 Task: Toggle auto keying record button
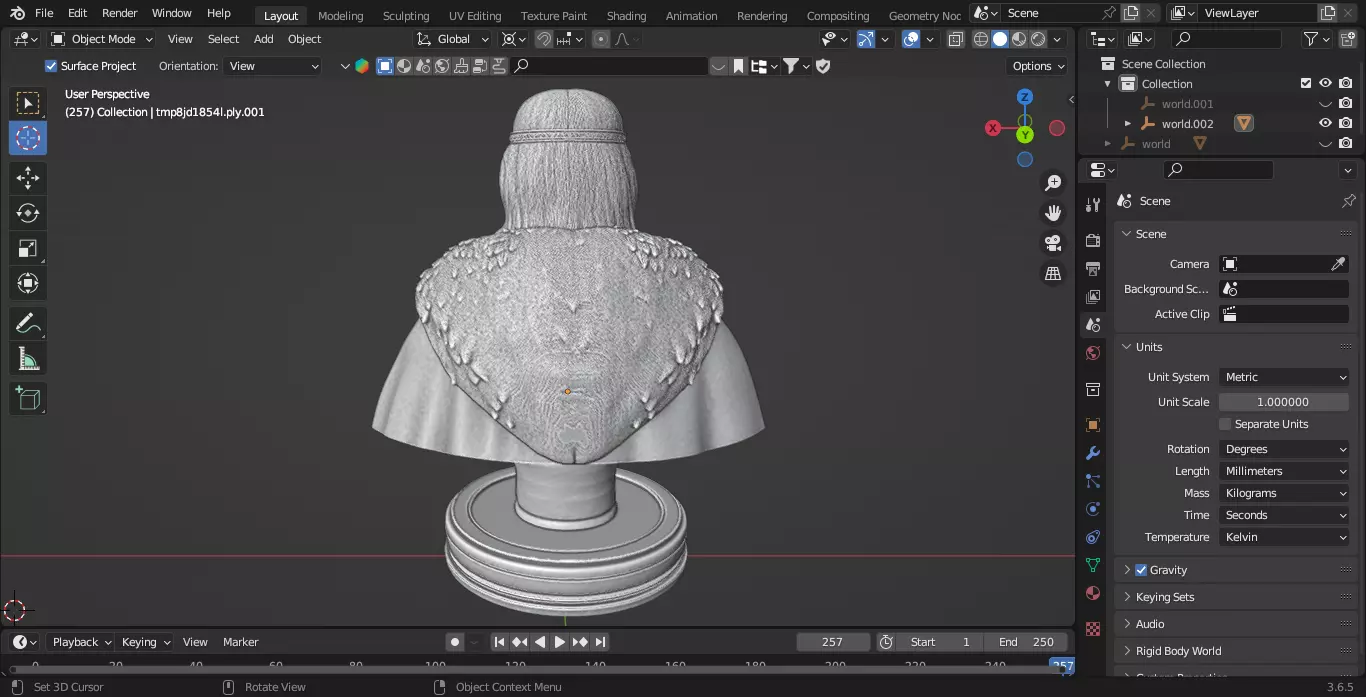click(x=455, y=642)
